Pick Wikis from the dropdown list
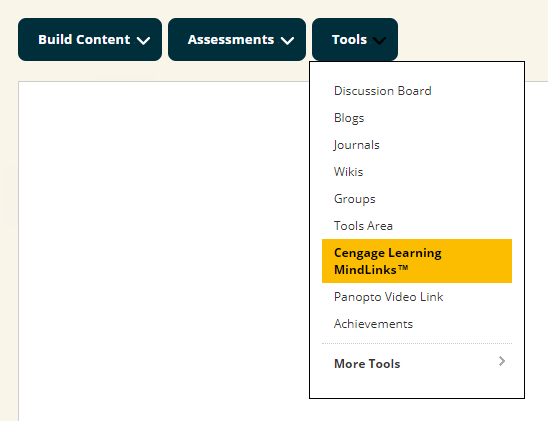This screenshot has height=421, width=548. [x=348, y=172]
